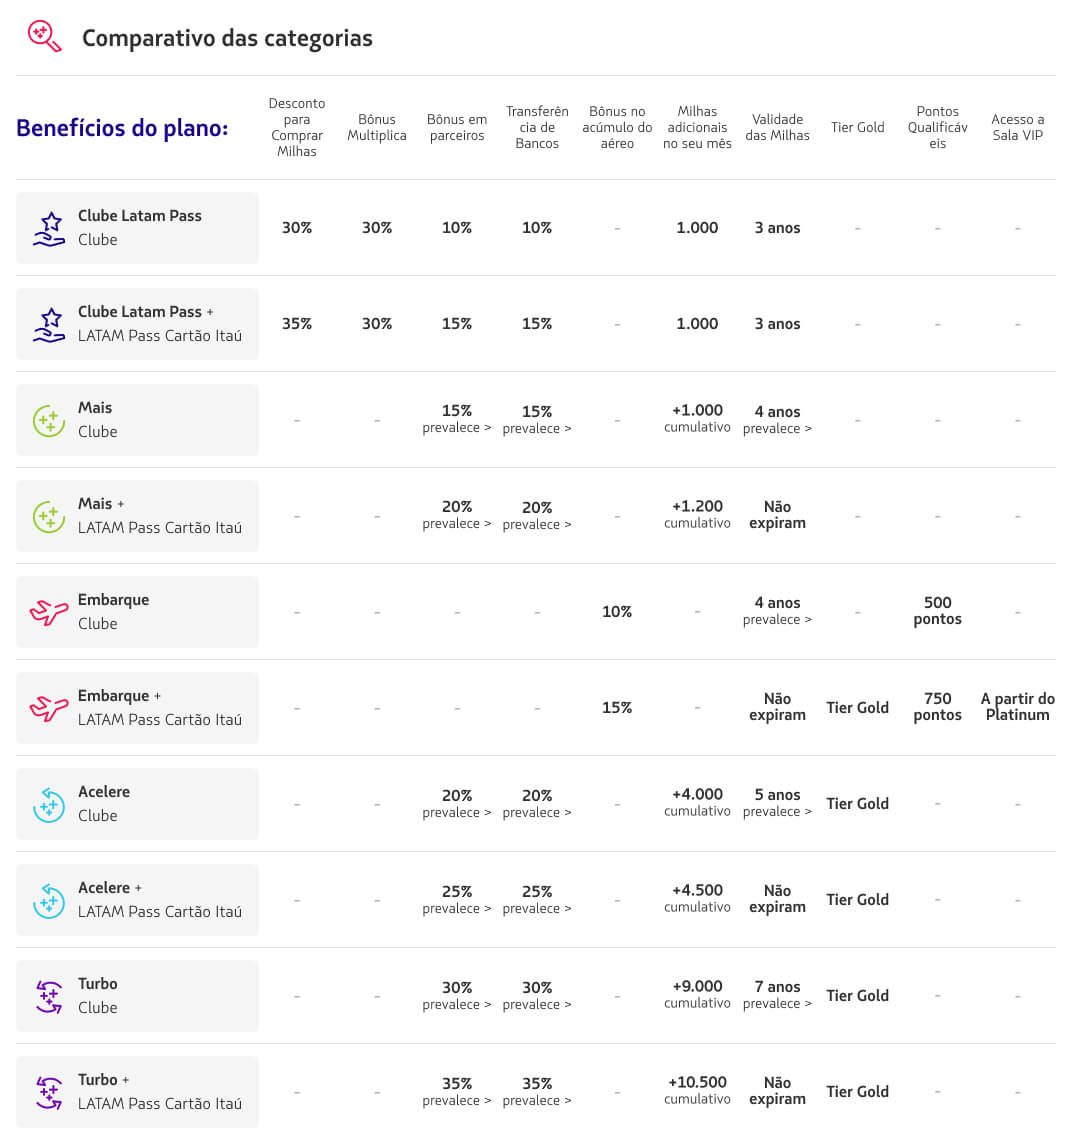
Task: Click the purple Turbo Clube arrows icon
Action: point(49,996)
